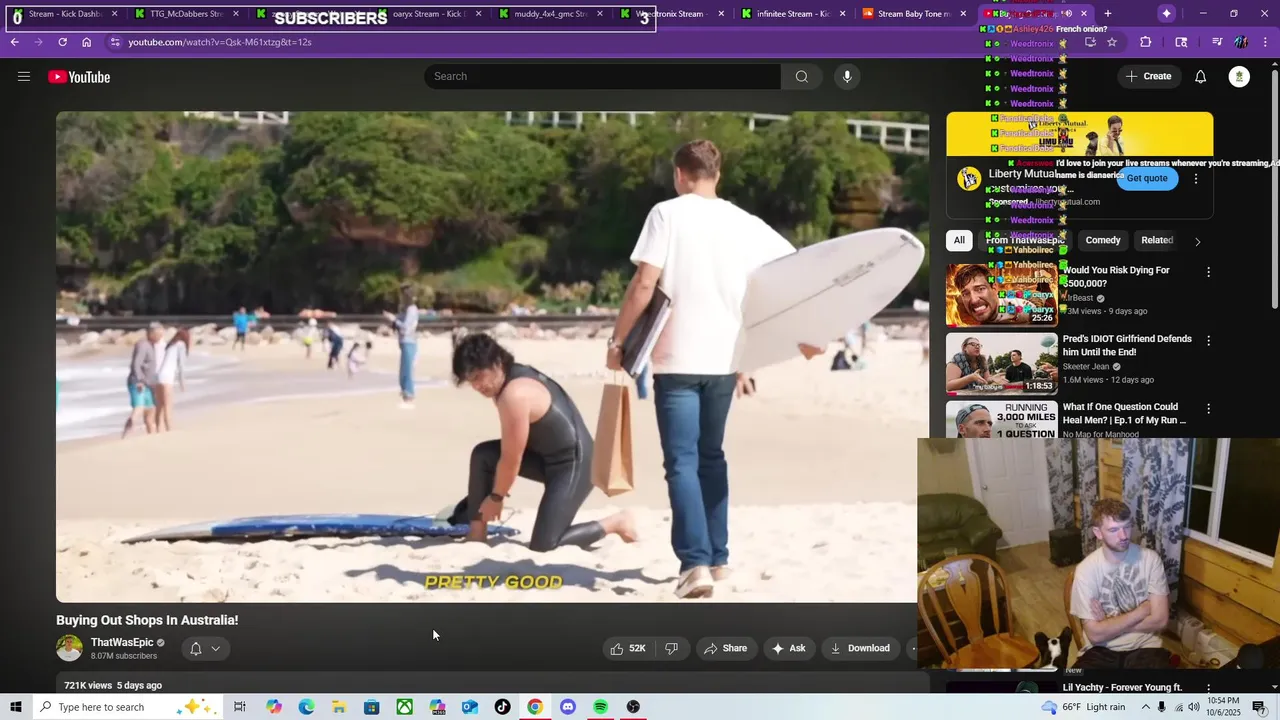
Task: Toggle notification bell for ThatWasEpic subscription
Action: click(x=205, y=648)
